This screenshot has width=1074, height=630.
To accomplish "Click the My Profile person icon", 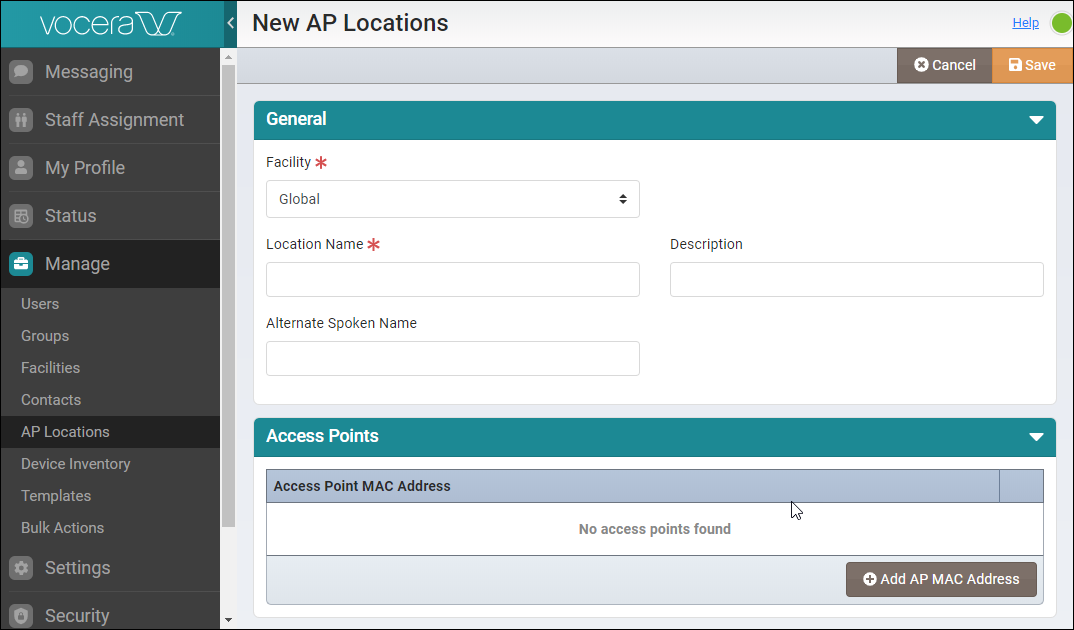I will [x=21, y=167].
